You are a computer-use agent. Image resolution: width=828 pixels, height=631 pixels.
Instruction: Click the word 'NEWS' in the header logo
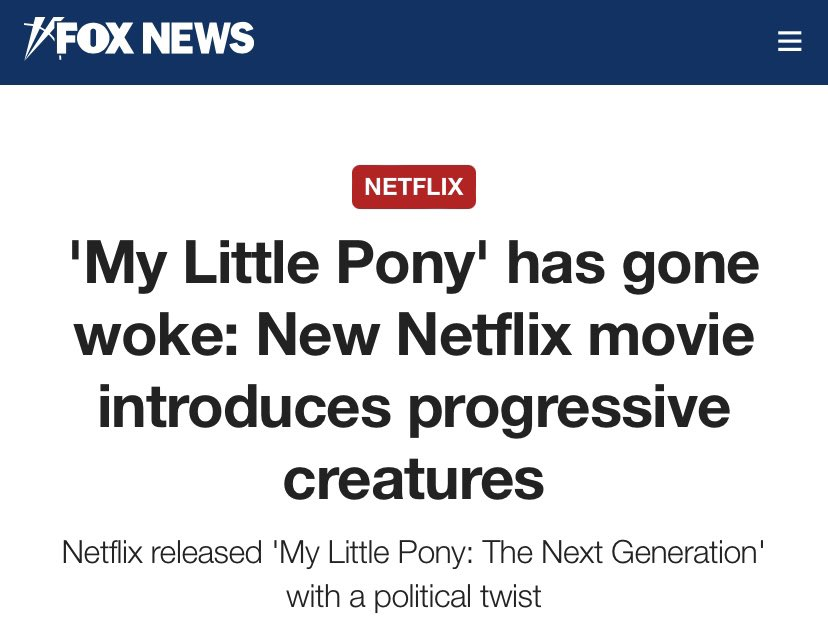pos(198,39)
